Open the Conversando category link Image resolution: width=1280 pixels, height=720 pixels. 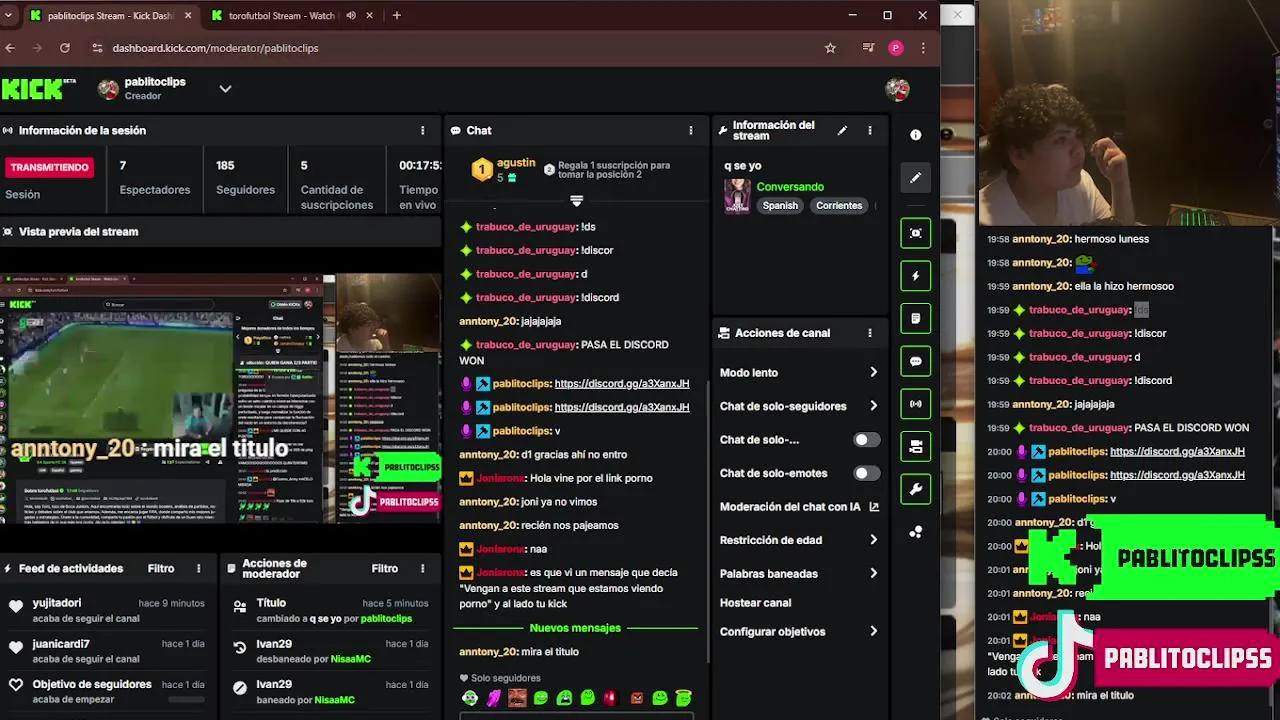790,187
